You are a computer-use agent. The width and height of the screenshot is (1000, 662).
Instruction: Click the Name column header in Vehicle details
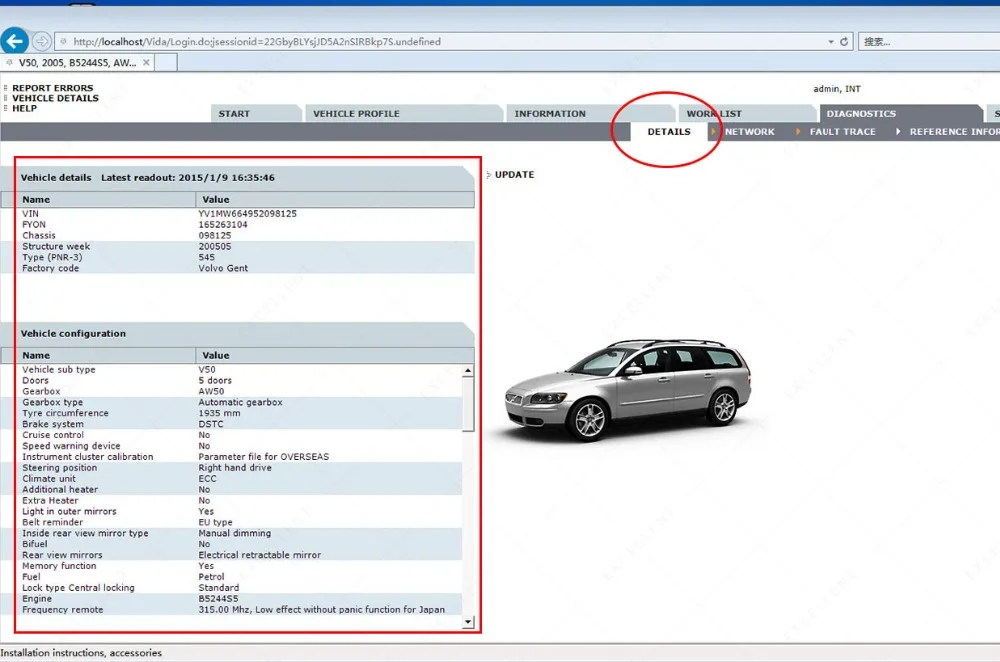tap(98, 200)
